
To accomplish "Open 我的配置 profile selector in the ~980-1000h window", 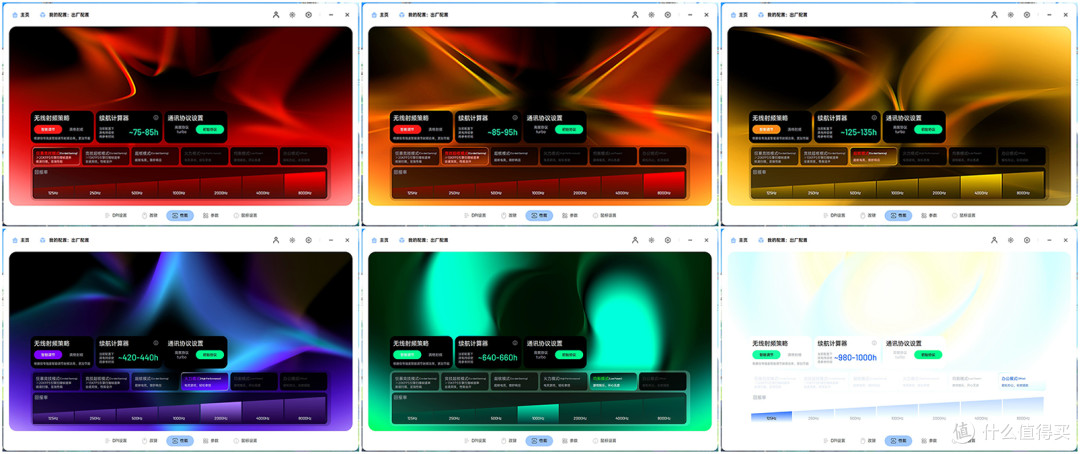I will click(x=782, y=240).
